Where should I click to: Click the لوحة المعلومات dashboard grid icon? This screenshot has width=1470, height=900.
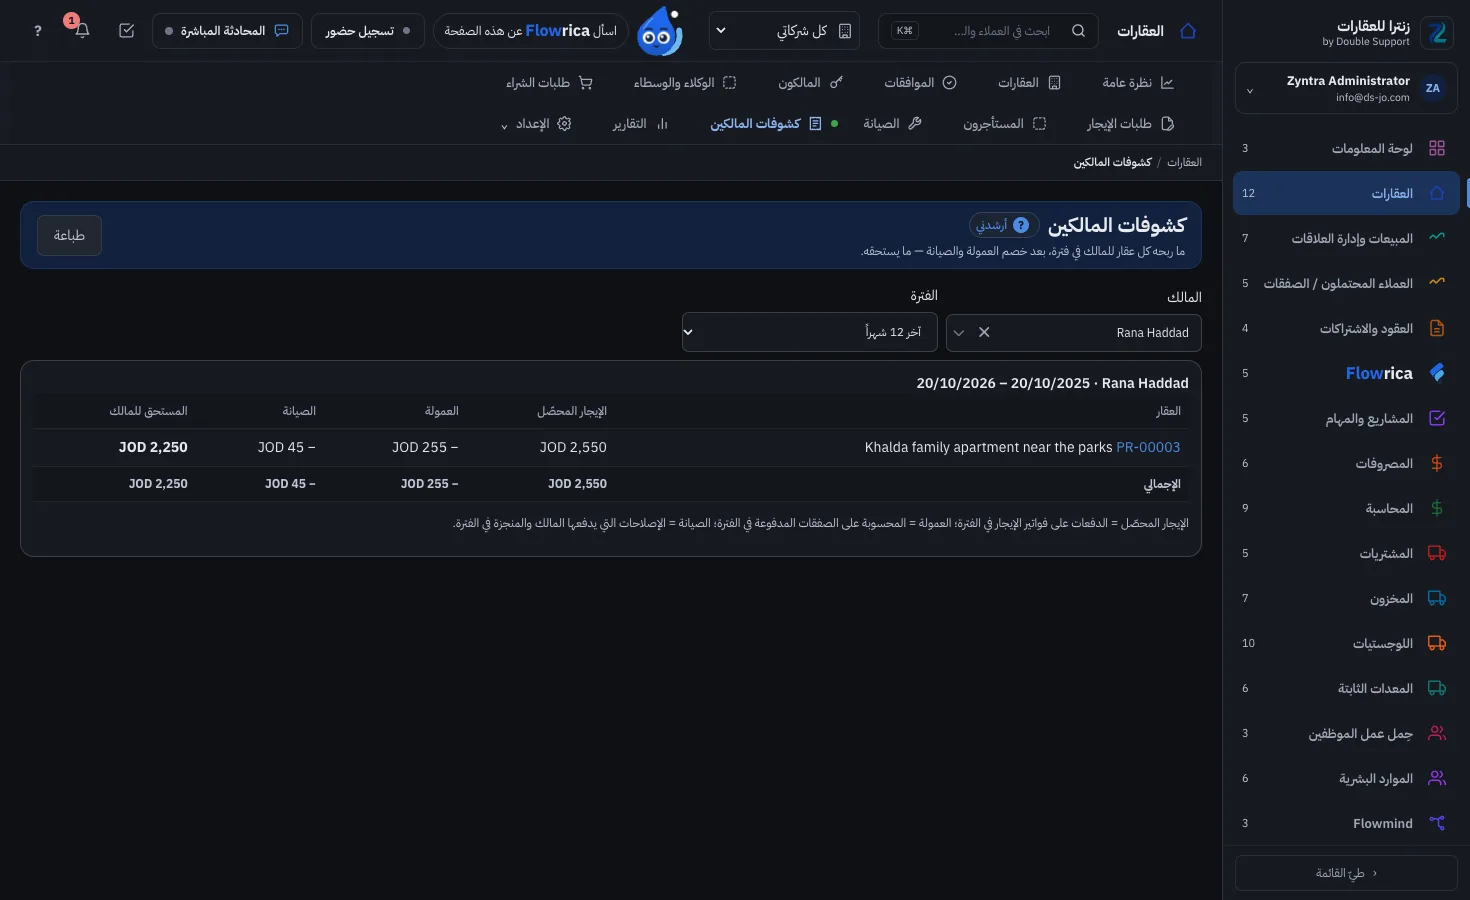coord(1437,148)
